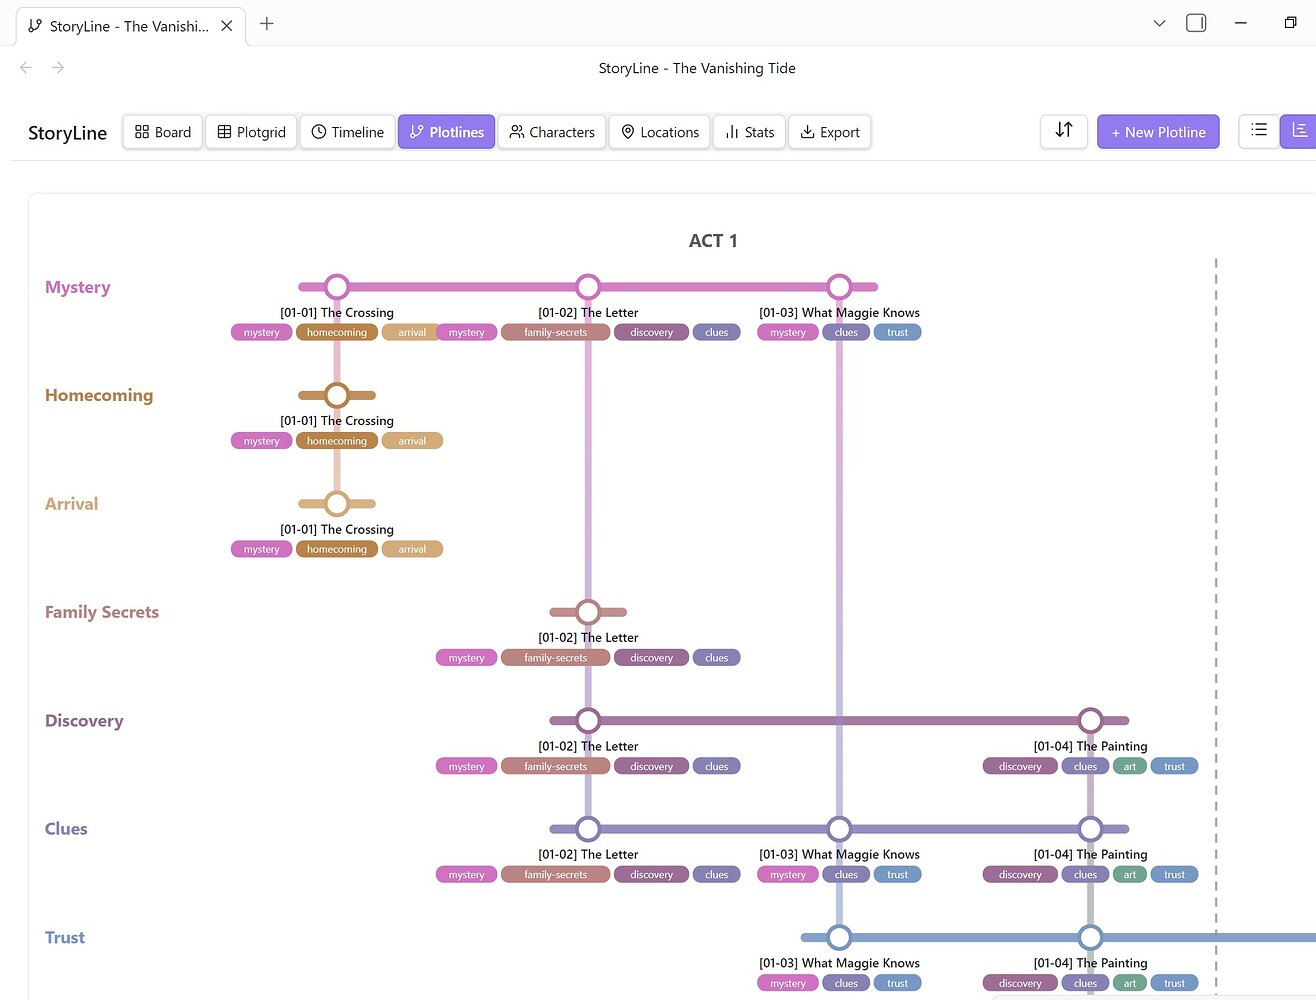This screenshot has width=1316, height=1000.
Task: Open The Painting scene title on Clues line
Action: point(1090,854)
